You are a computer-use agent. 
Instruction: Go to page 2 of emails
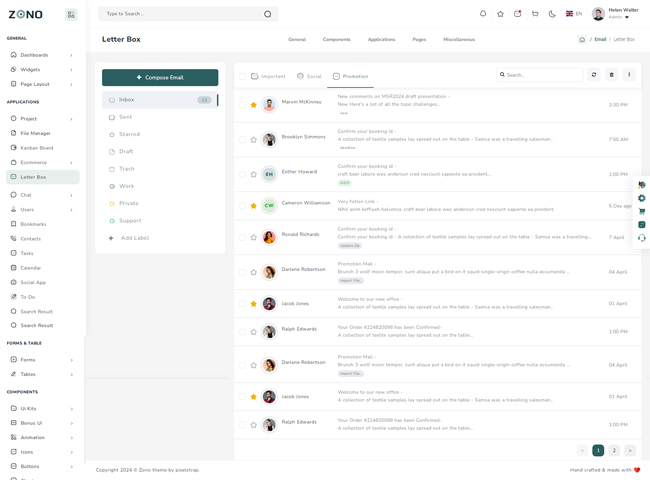pos(614,451)
